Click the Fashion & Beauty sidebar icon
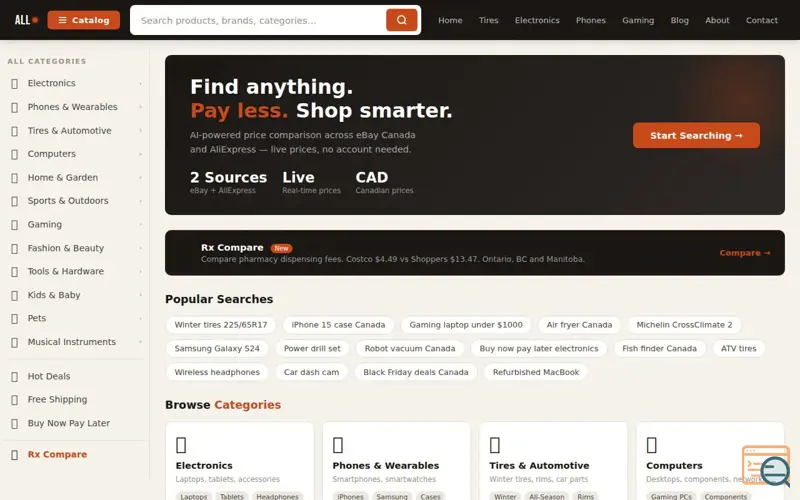This screenshot has width=800, height=500. point(15,248)
